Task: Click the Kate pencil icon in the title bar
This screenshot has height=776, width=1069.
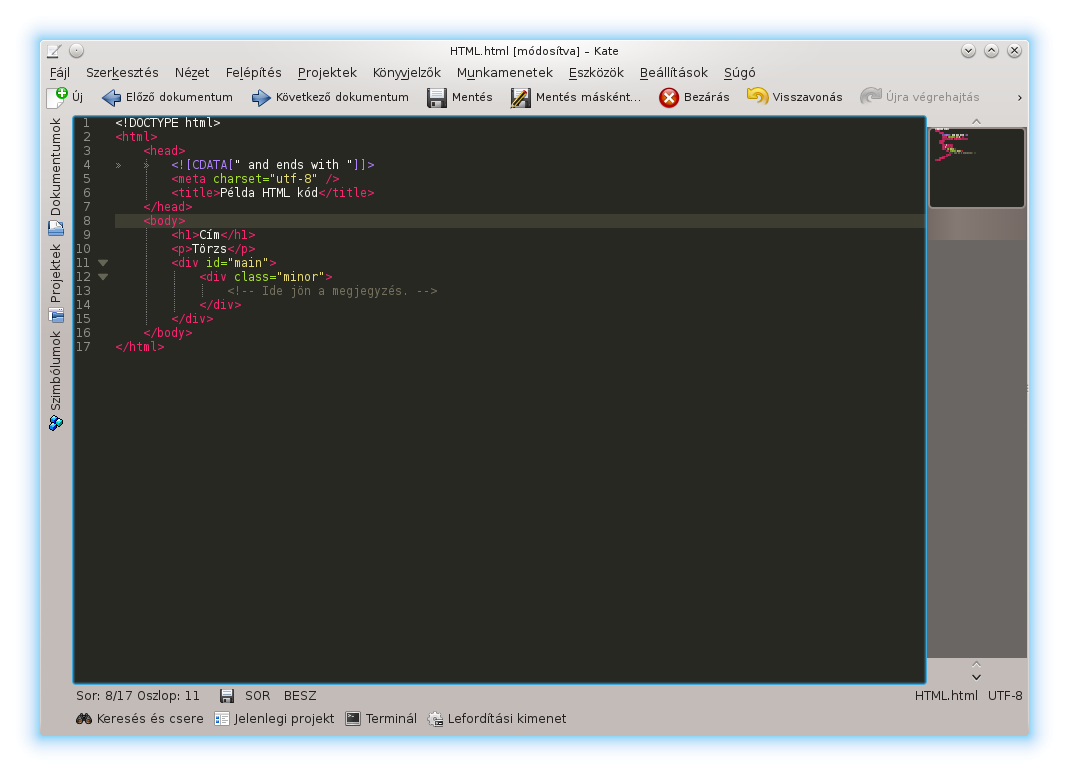Action: (x=55, y=51)
